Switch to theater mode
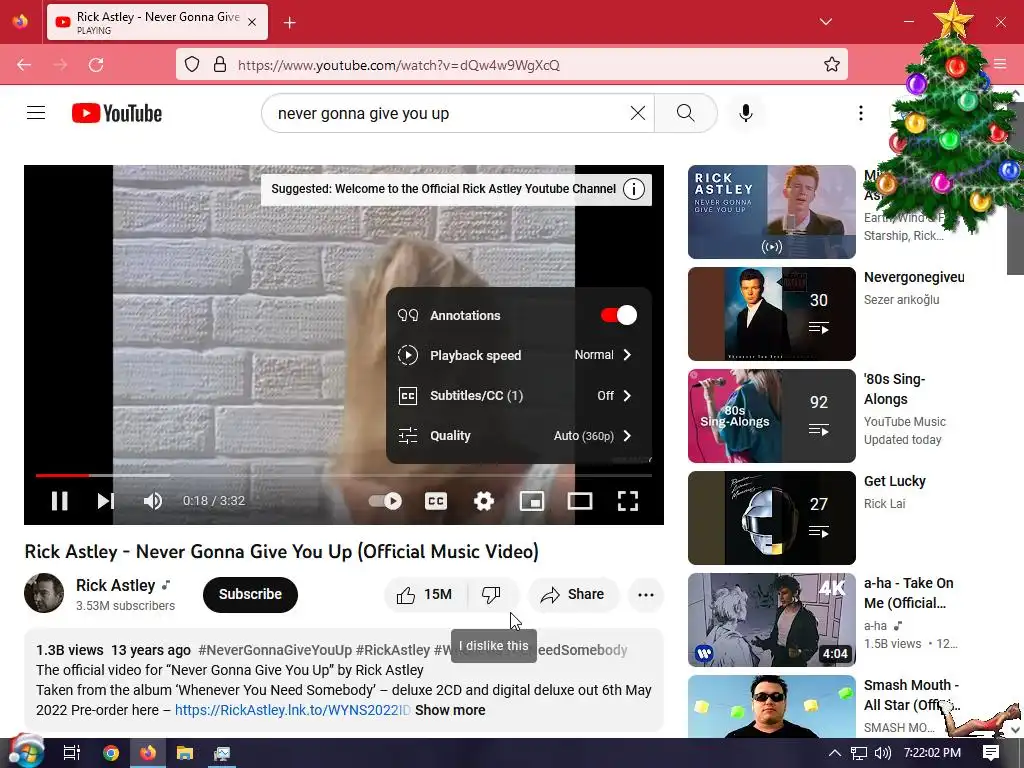1024x768 pixels. pyautogui.click(x=580, y=501)
